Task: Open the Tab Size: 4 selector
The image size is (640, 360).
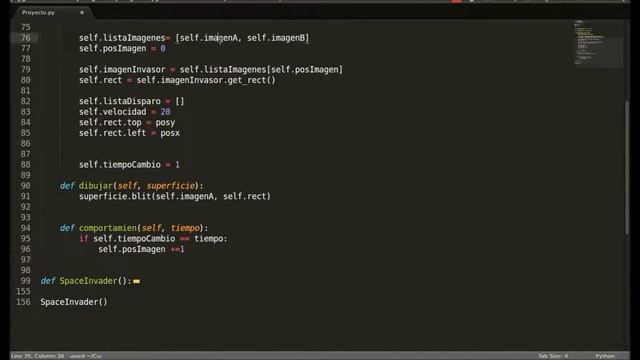Action: point(553,356)
